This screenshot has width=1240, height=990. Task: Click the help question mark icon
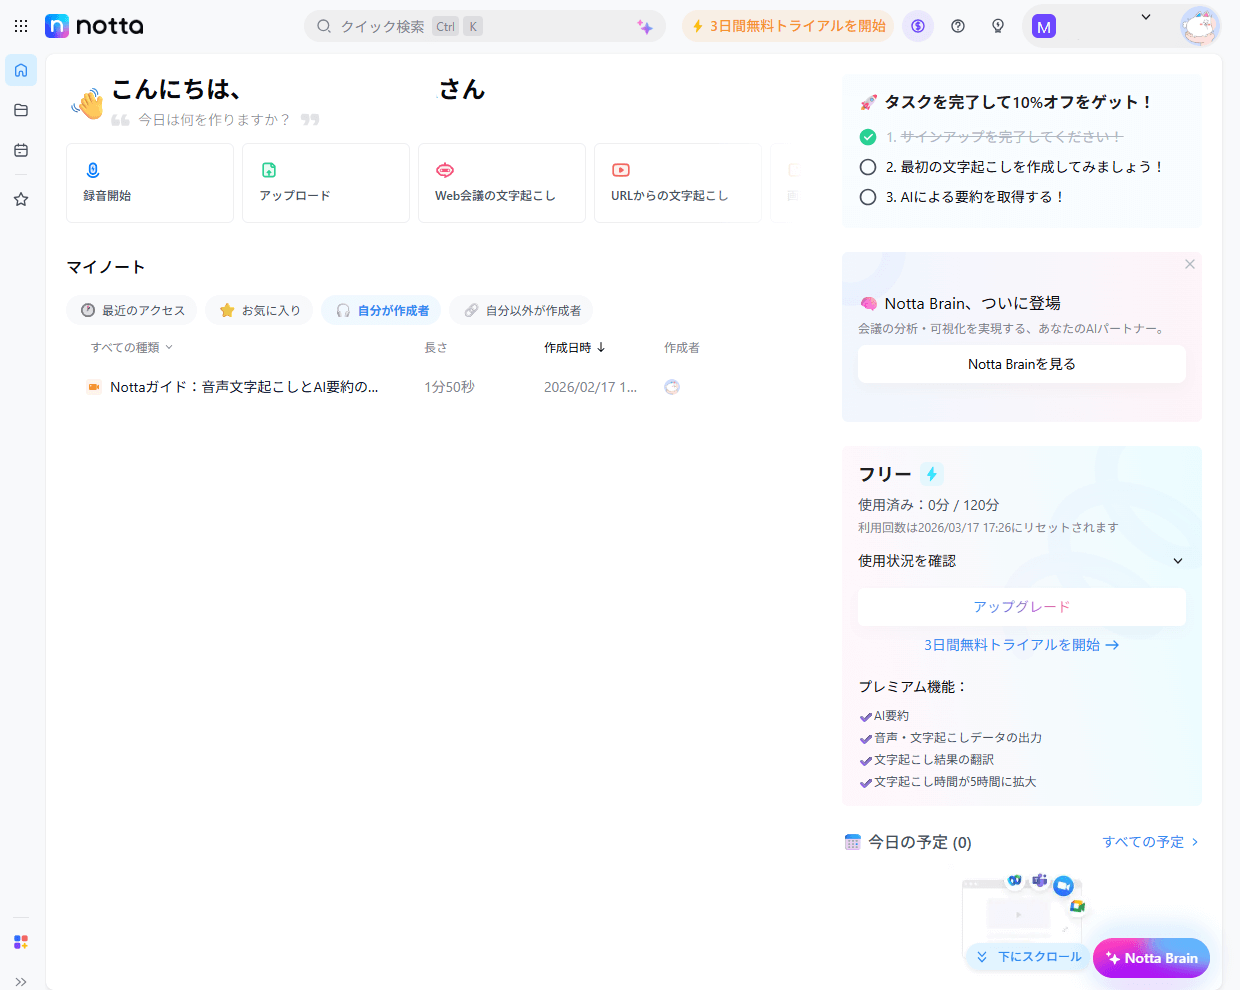(958, 26)
